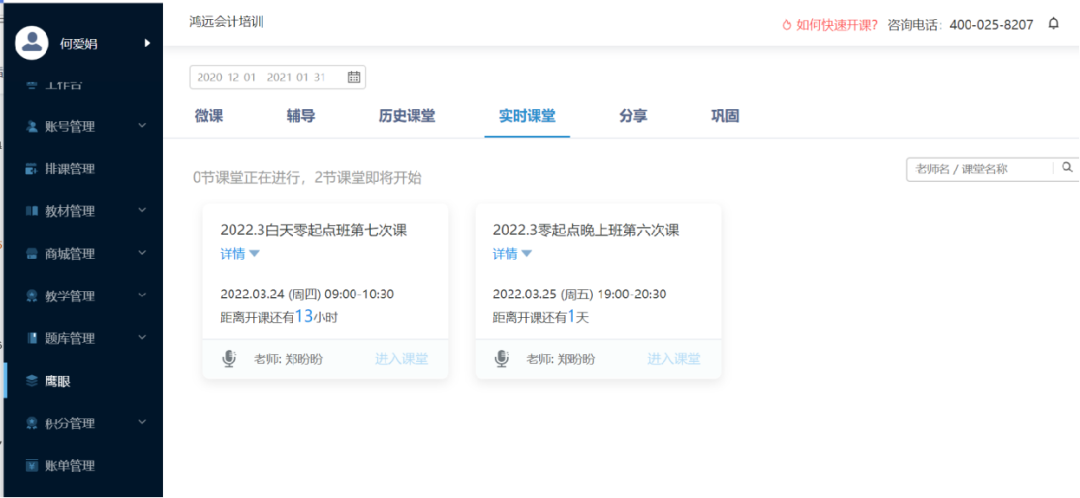Click the title 2022.3白天零起点班第七次课
Viewport: 1080px width, 498px height.
click(313, 230)
